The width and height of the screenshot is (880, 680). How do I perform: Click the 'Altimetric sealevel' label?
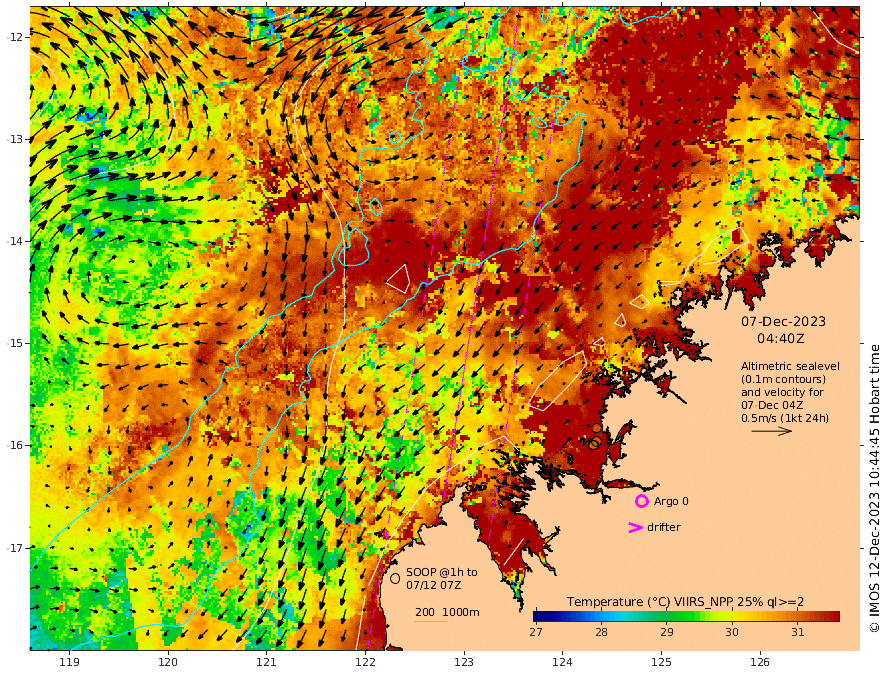click(x=790, y=366)
